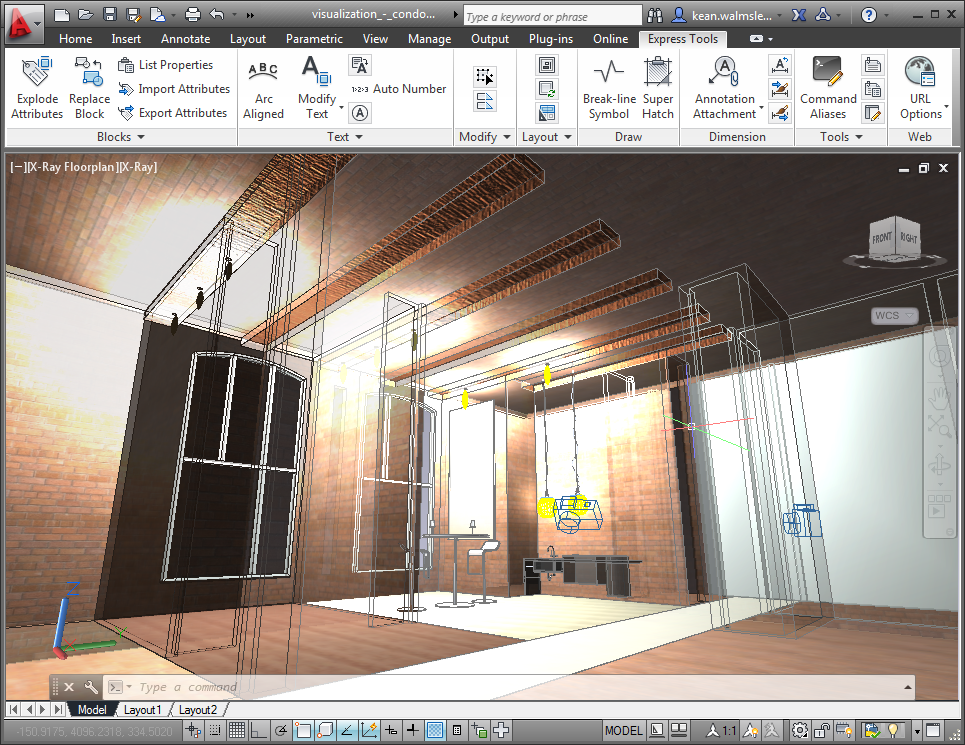Viewport: 965px width, 745px height.
Task: Click the Auto Number button
Action: tap(399, 89)
